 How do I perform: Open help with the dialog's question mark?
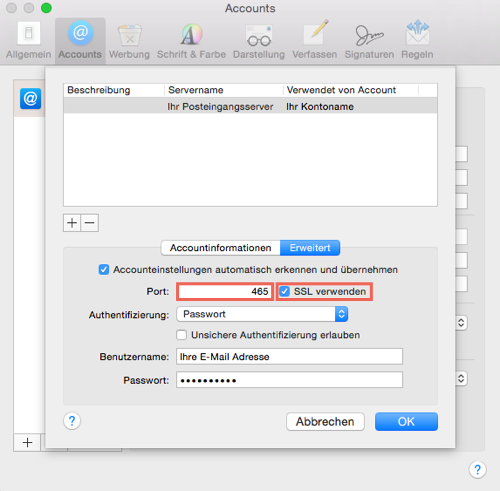[72, 421]
